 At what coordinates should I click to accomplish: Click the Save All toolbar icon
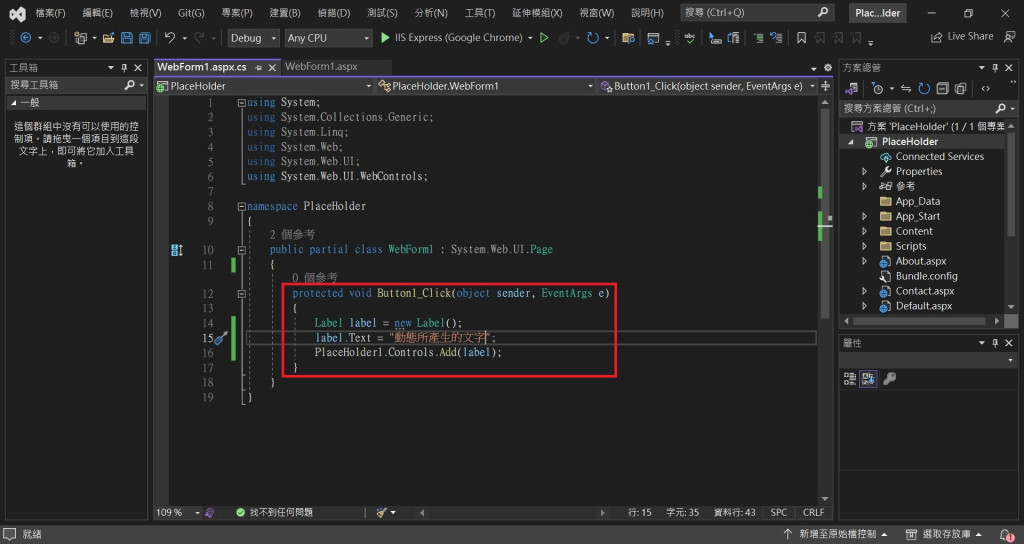tap(146, 38)
